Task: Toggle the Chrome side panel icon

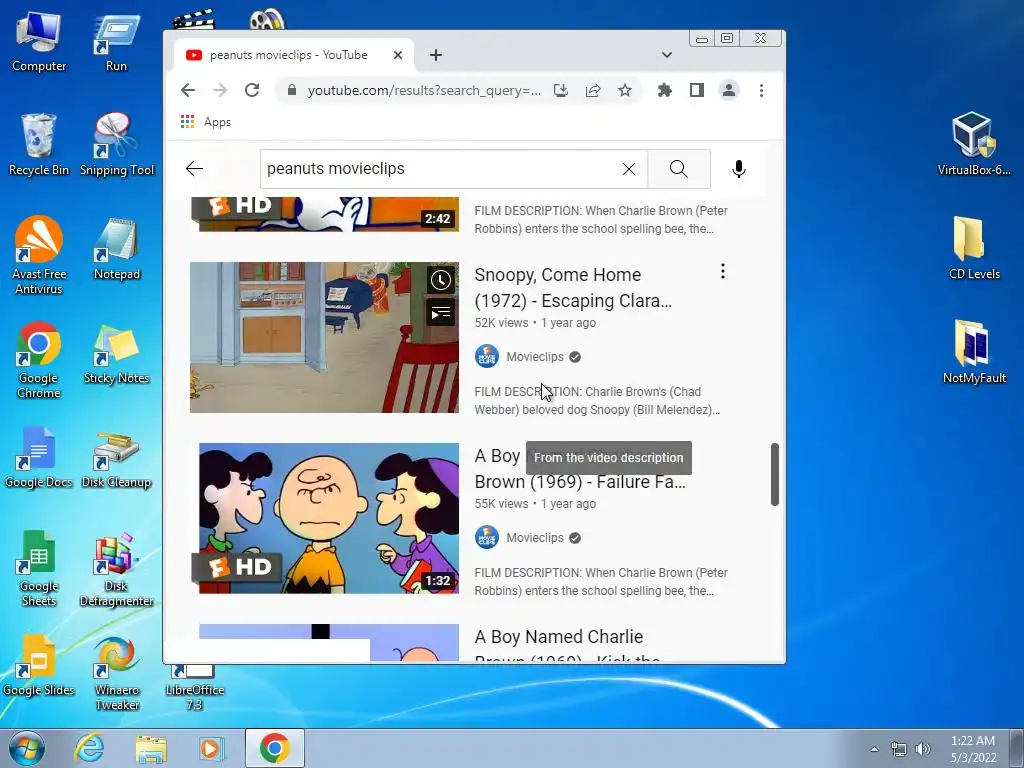Action: pyautogui.click(x=697, y=90)
